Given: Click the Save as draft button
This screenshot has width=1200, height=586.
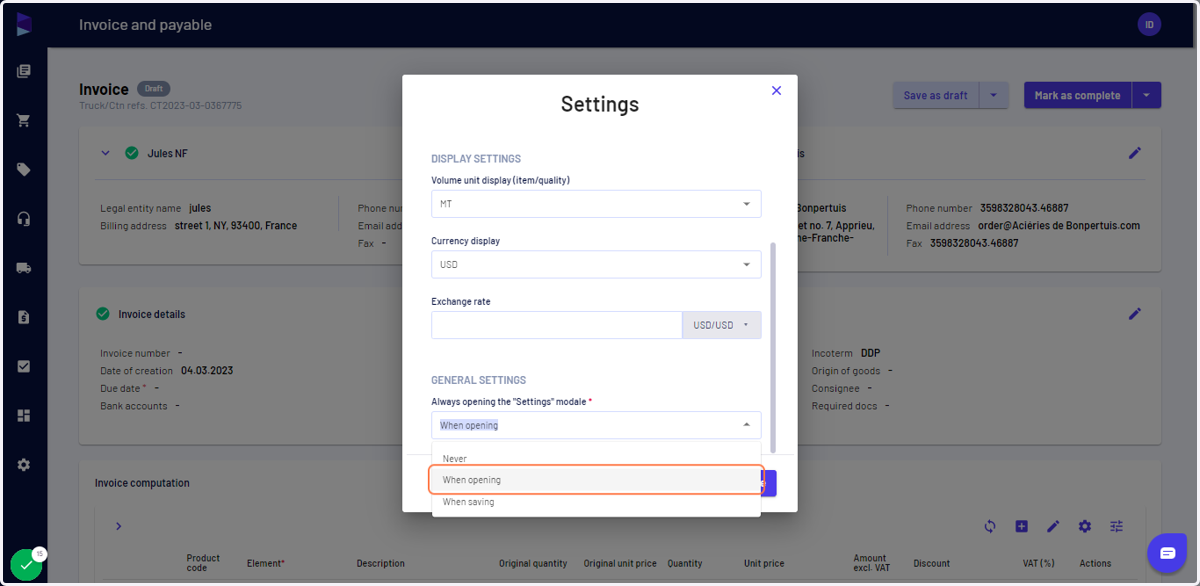Looking at the screenshot, I should pos(936,96).
